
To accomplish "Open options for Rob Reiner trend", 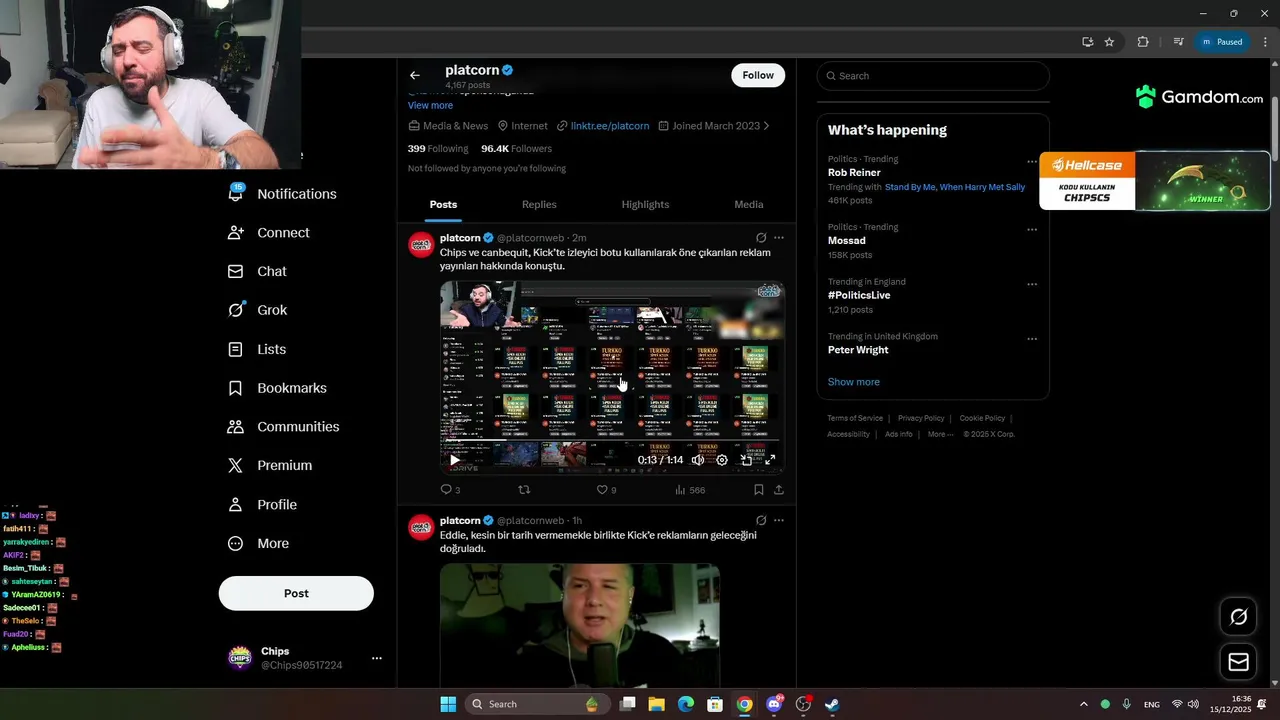I will (x=1032, y=161).
